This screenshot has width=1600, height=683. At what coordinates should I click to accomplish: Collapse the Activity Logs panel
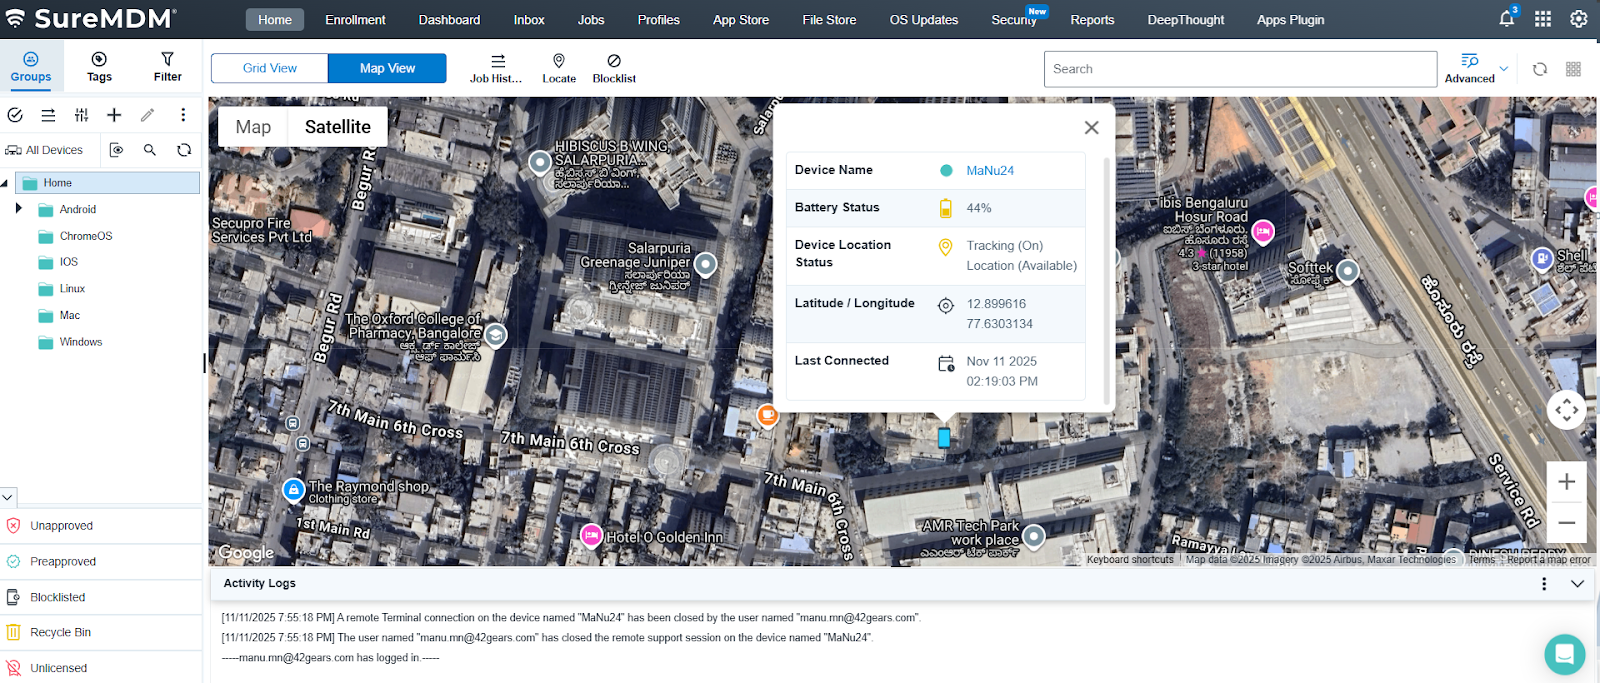pos(1577,584)
